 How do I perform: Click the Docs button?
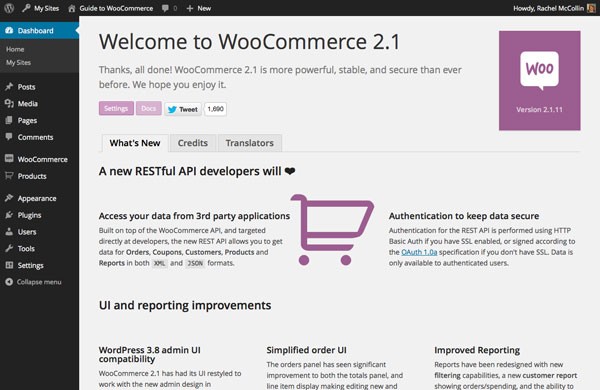click(x=148, y=108)
